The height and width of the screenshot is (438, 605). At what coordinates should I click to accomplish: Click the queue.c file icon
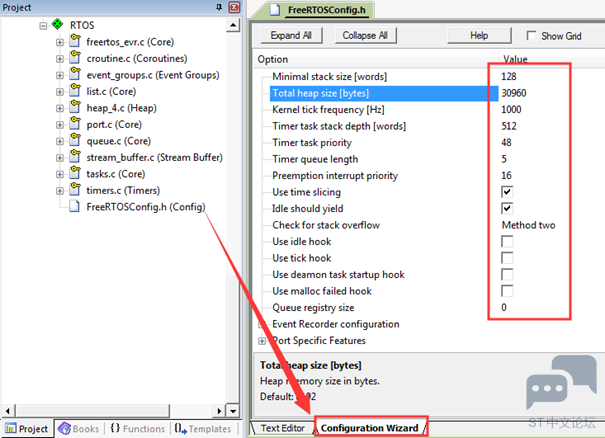coord(75,140)
